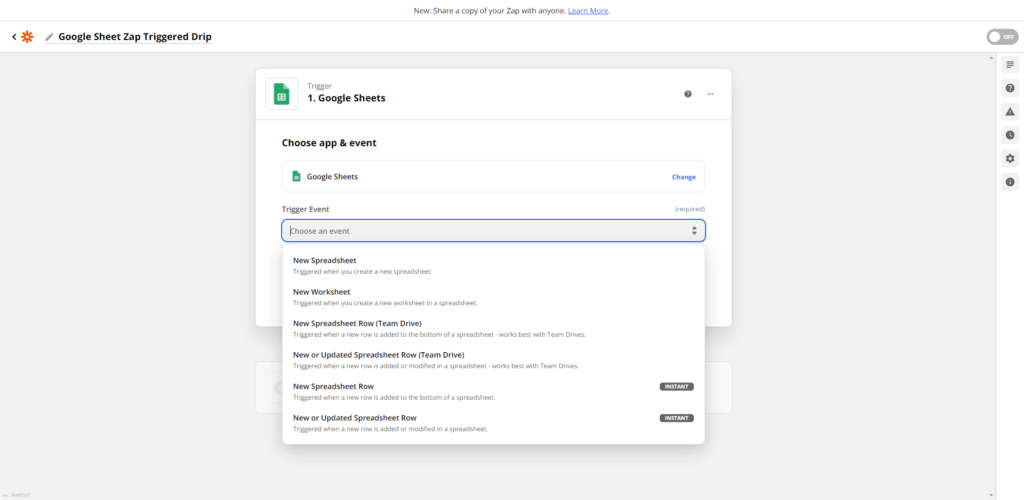
Task: Go back using the left arrow
Action: (14, 37)
